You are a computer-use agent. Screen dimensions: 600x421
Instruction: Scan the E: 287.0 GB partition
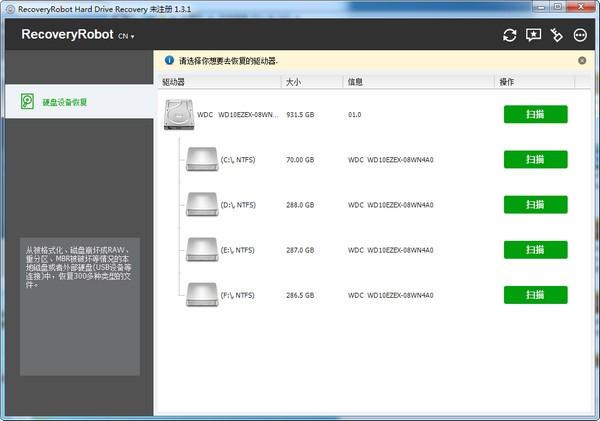535,250
